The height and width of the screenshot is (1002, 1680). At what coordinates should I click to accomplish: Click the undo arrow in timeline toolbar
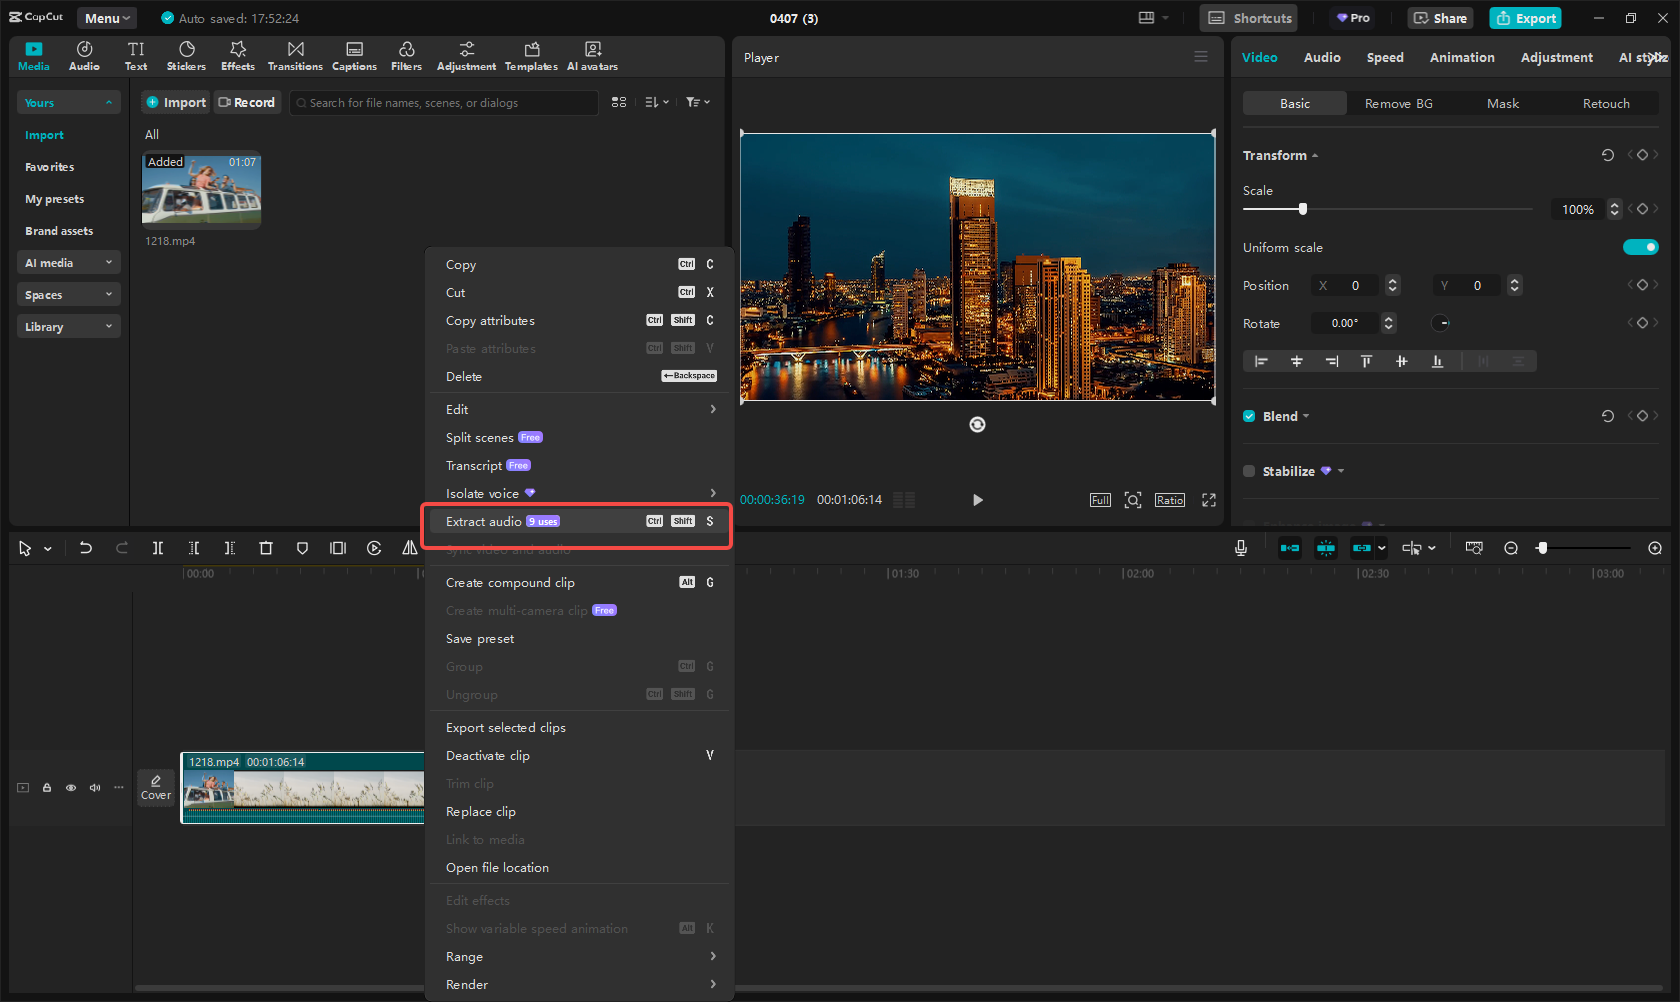[x=86, y=548]
